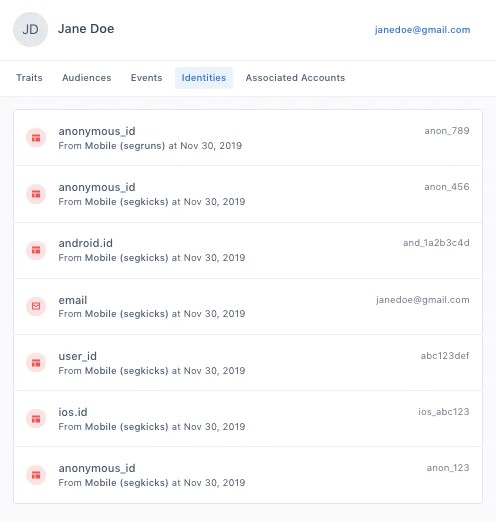Viewport: 496px width, 522px height.
Task: Click the anon_789 identifier value
Action: 447,131
